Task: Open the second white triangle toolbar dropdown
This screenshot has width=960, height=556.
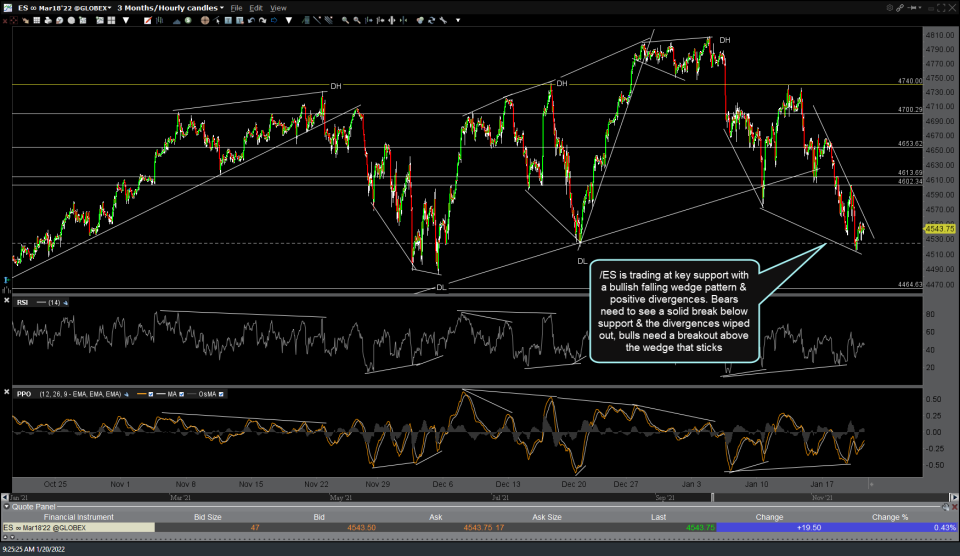Action: pos(289,20)
